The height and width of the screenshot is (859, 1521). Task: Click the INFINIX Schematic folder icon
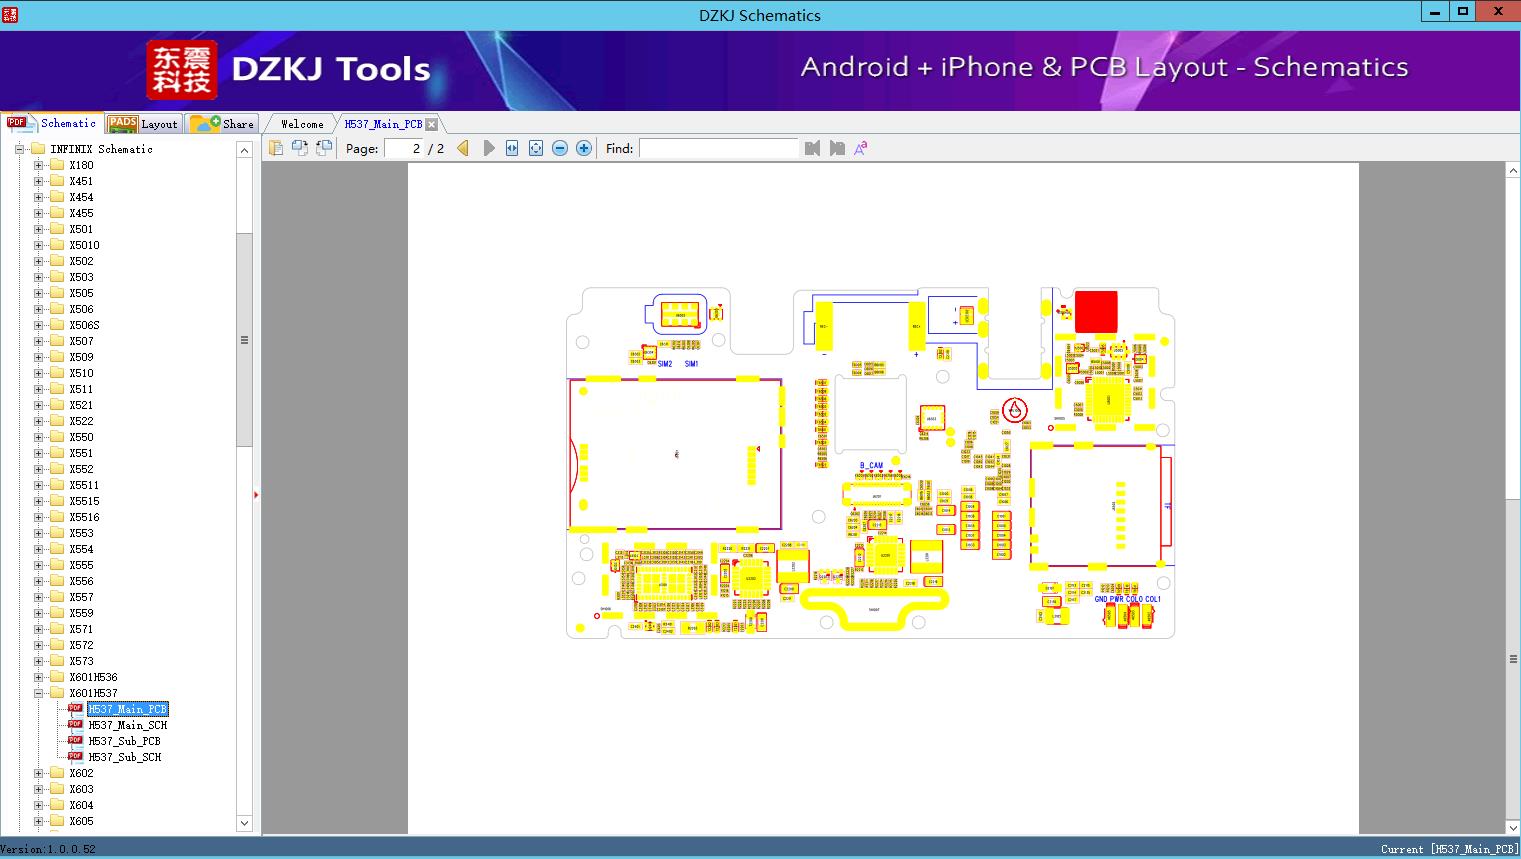(x=38, y=149)
